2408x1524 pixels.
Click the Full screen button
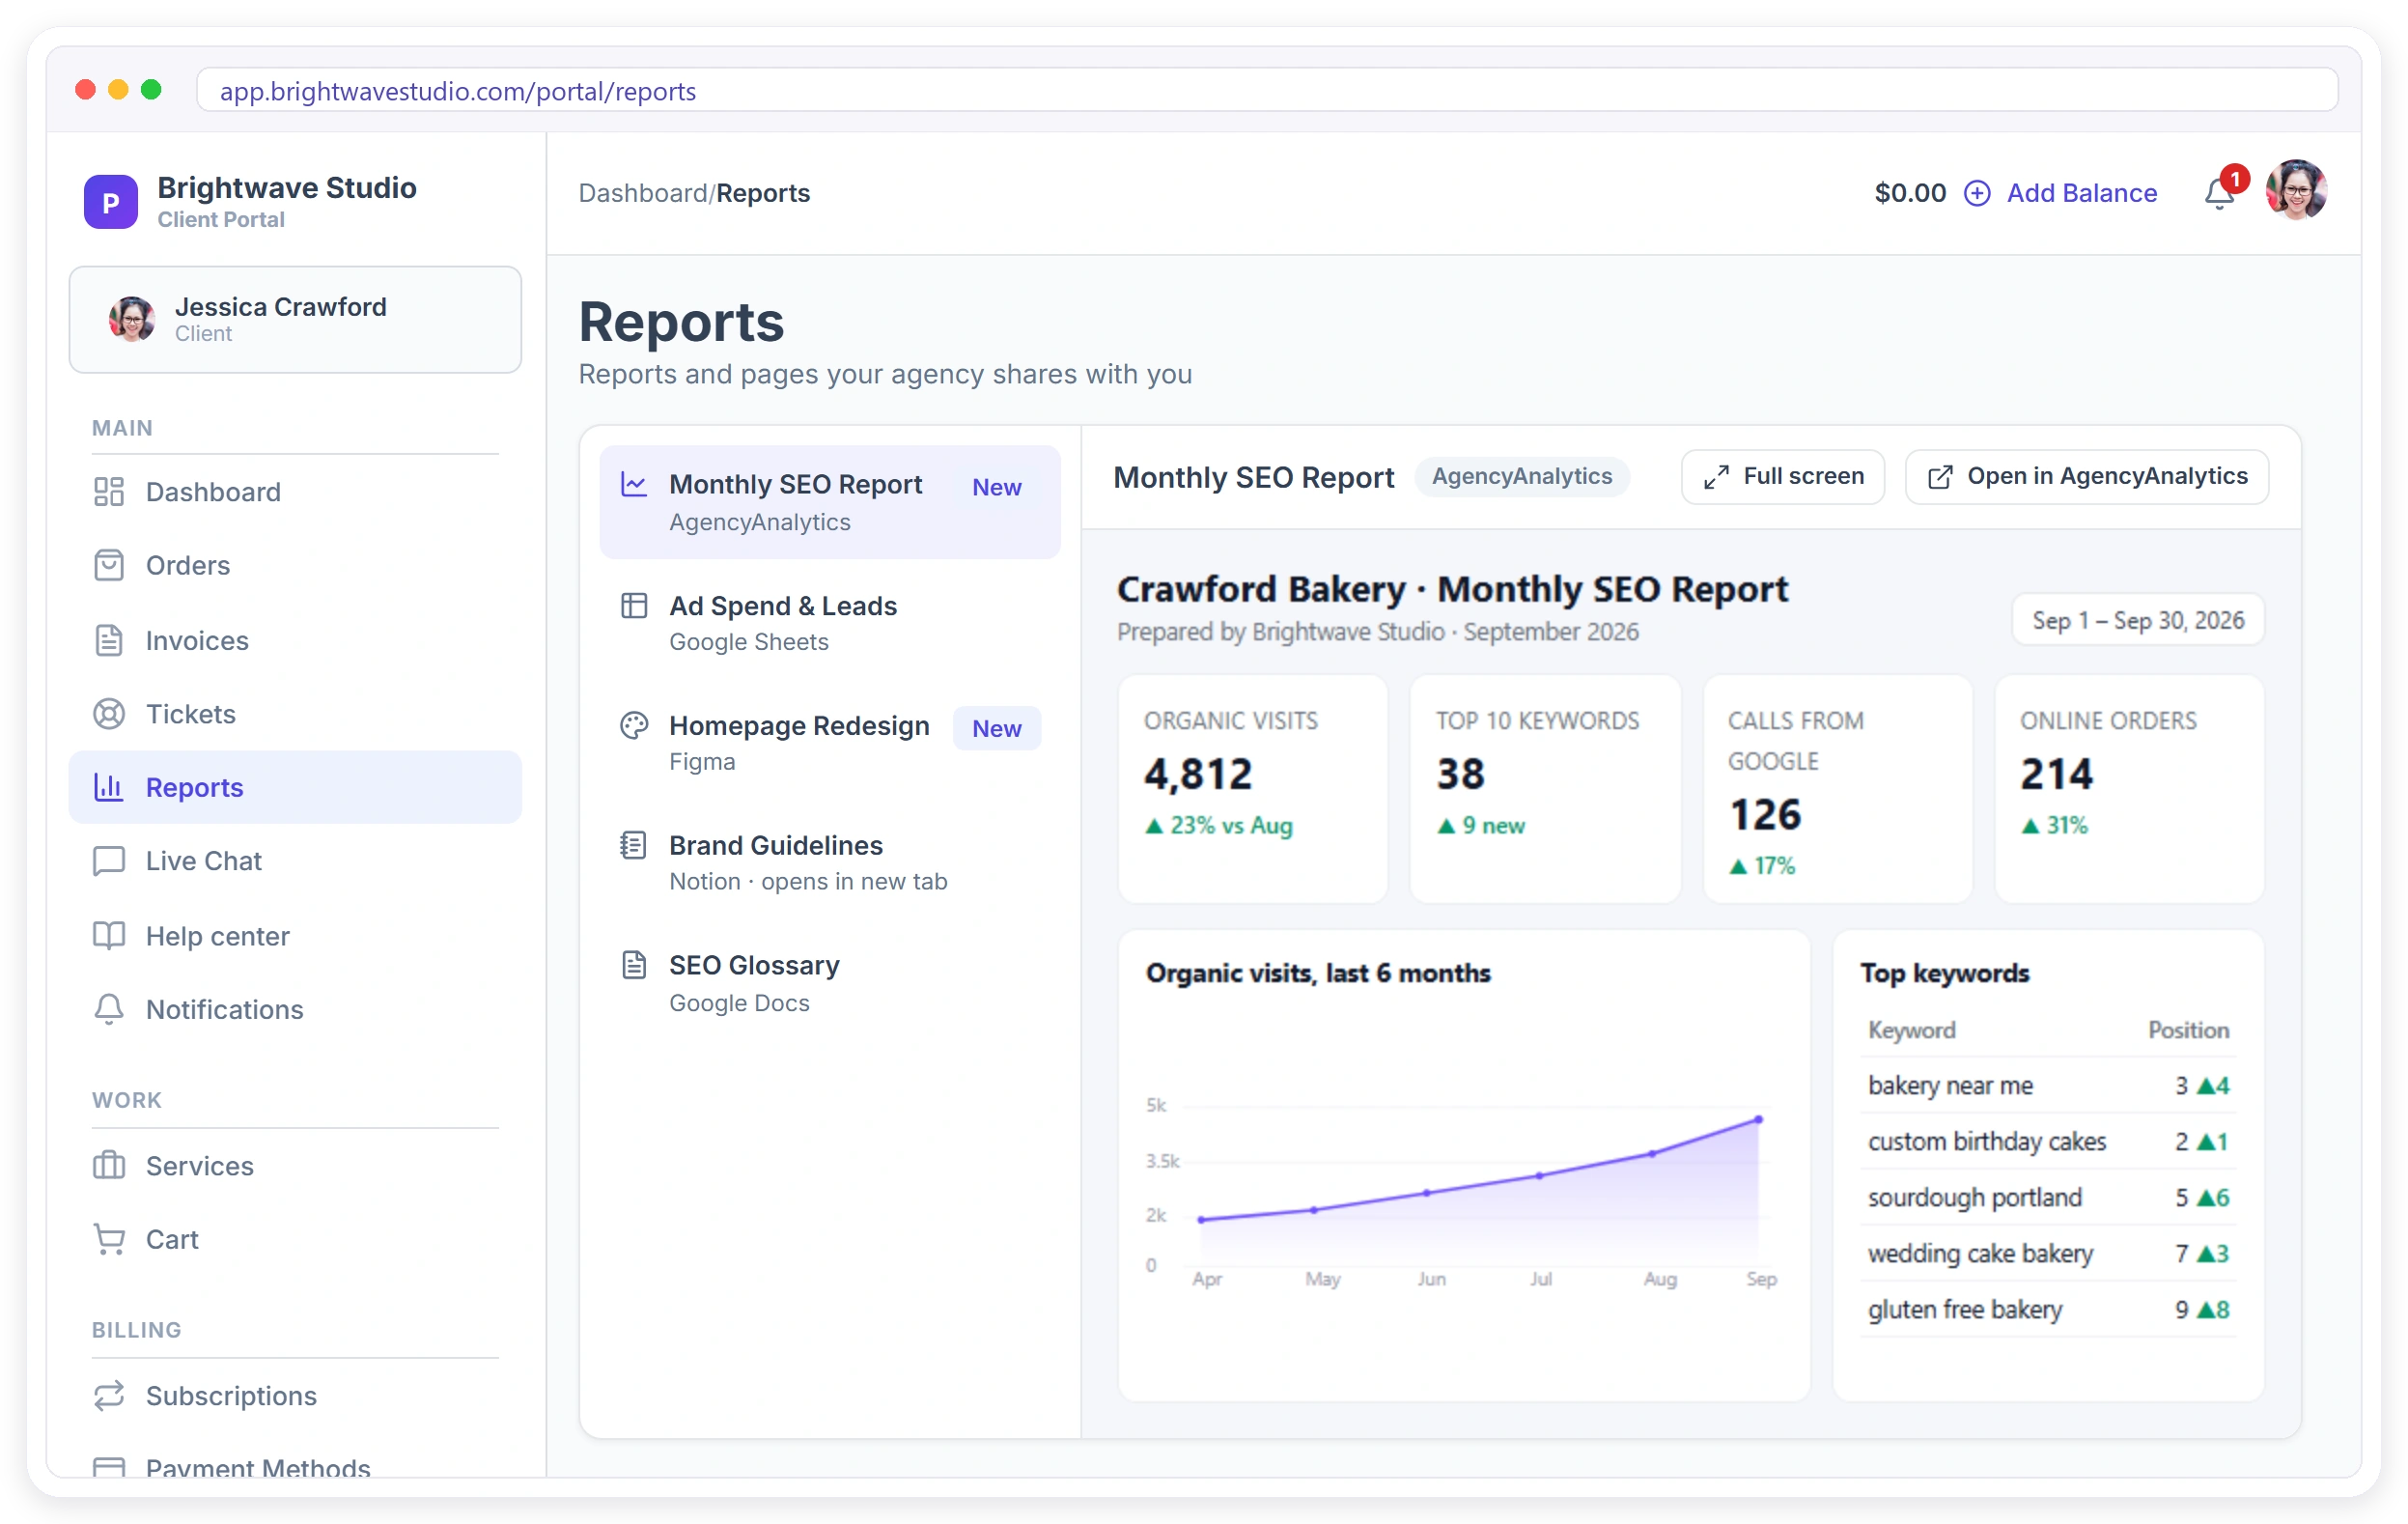coord(1783,477)
